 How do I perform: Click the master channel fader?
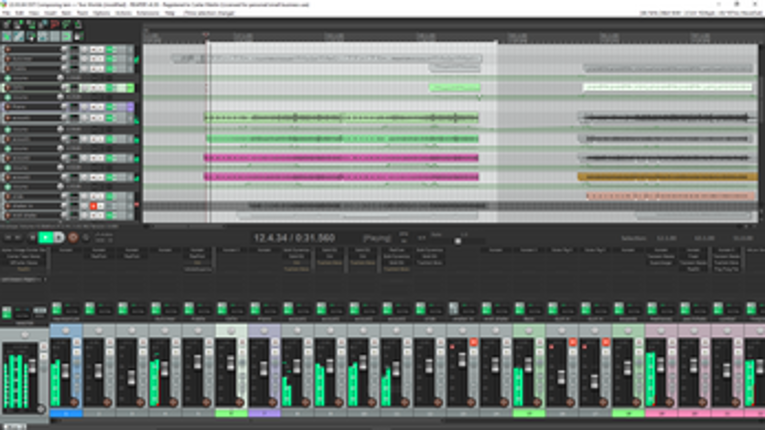[x=33, y=366]
